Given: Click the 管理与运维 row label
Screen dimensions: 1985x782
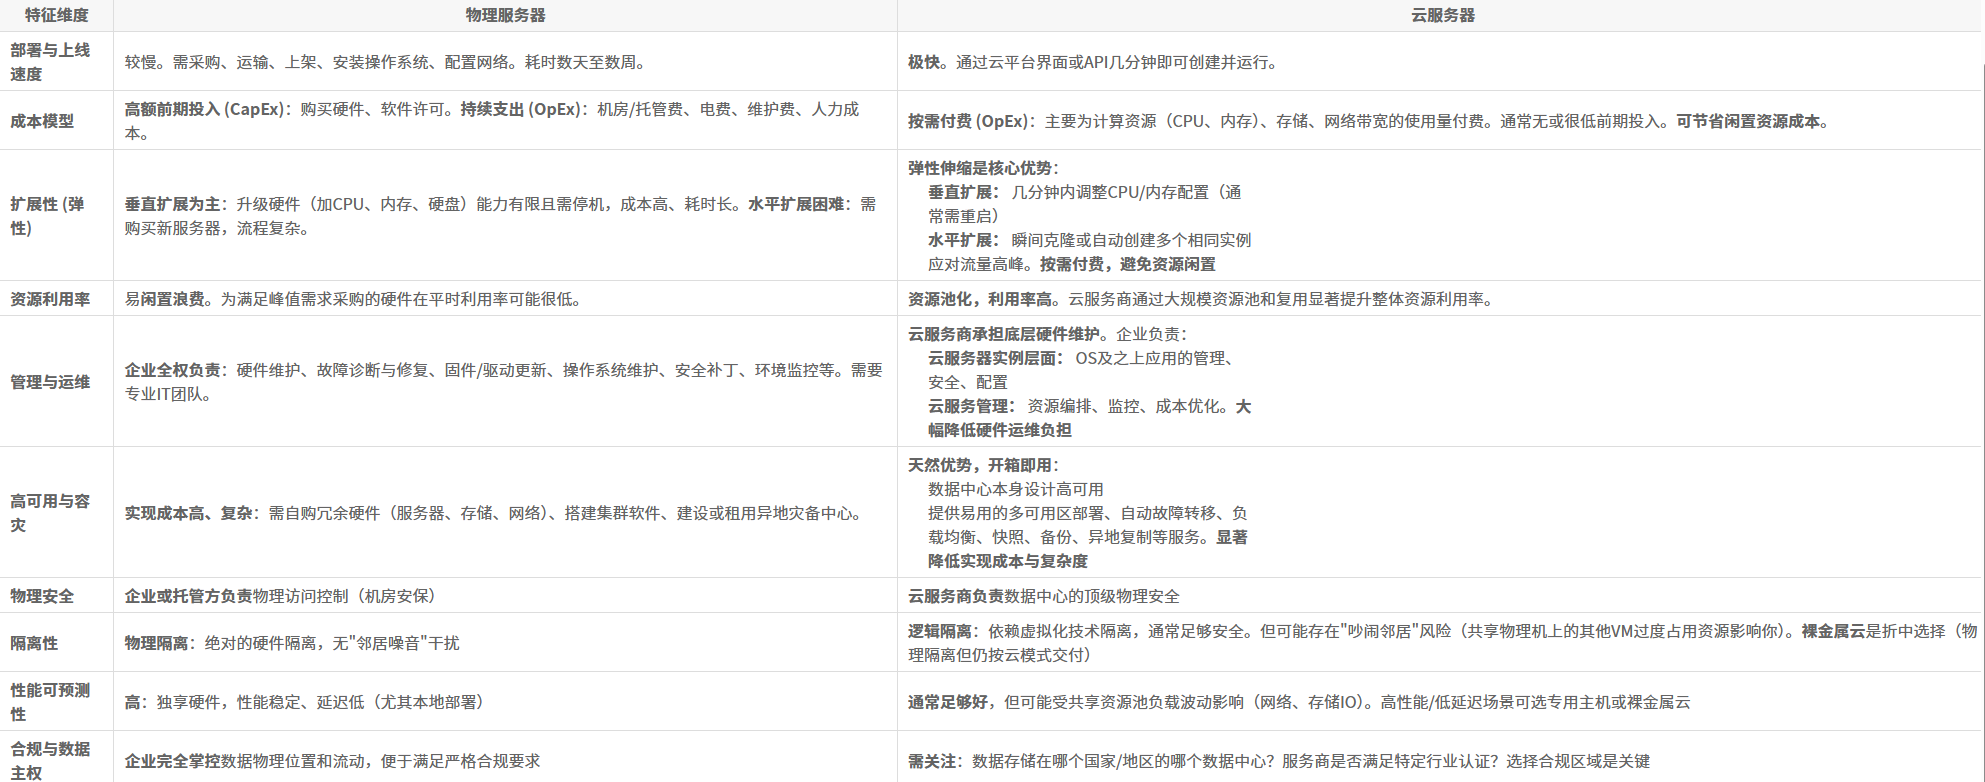Looking at the screenshot, I should pyautogui.click(x=50, y=382).
